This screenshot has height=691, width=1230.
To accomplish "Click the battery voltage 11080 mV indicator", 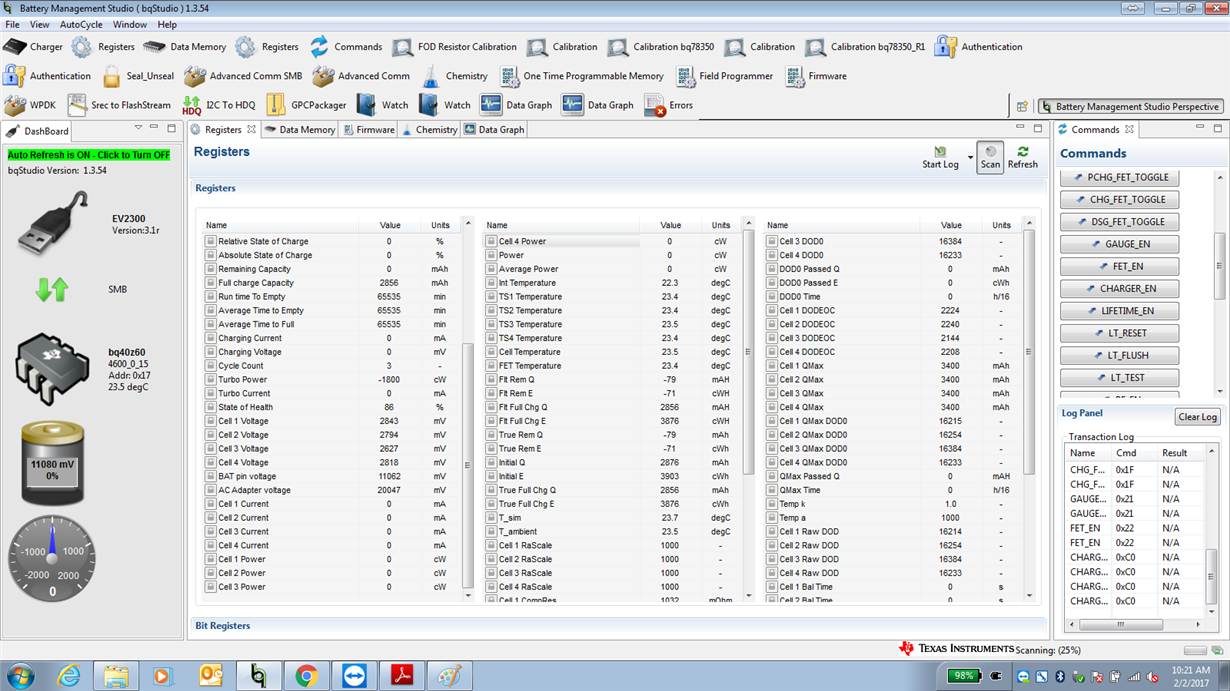I will click(52, 464).
